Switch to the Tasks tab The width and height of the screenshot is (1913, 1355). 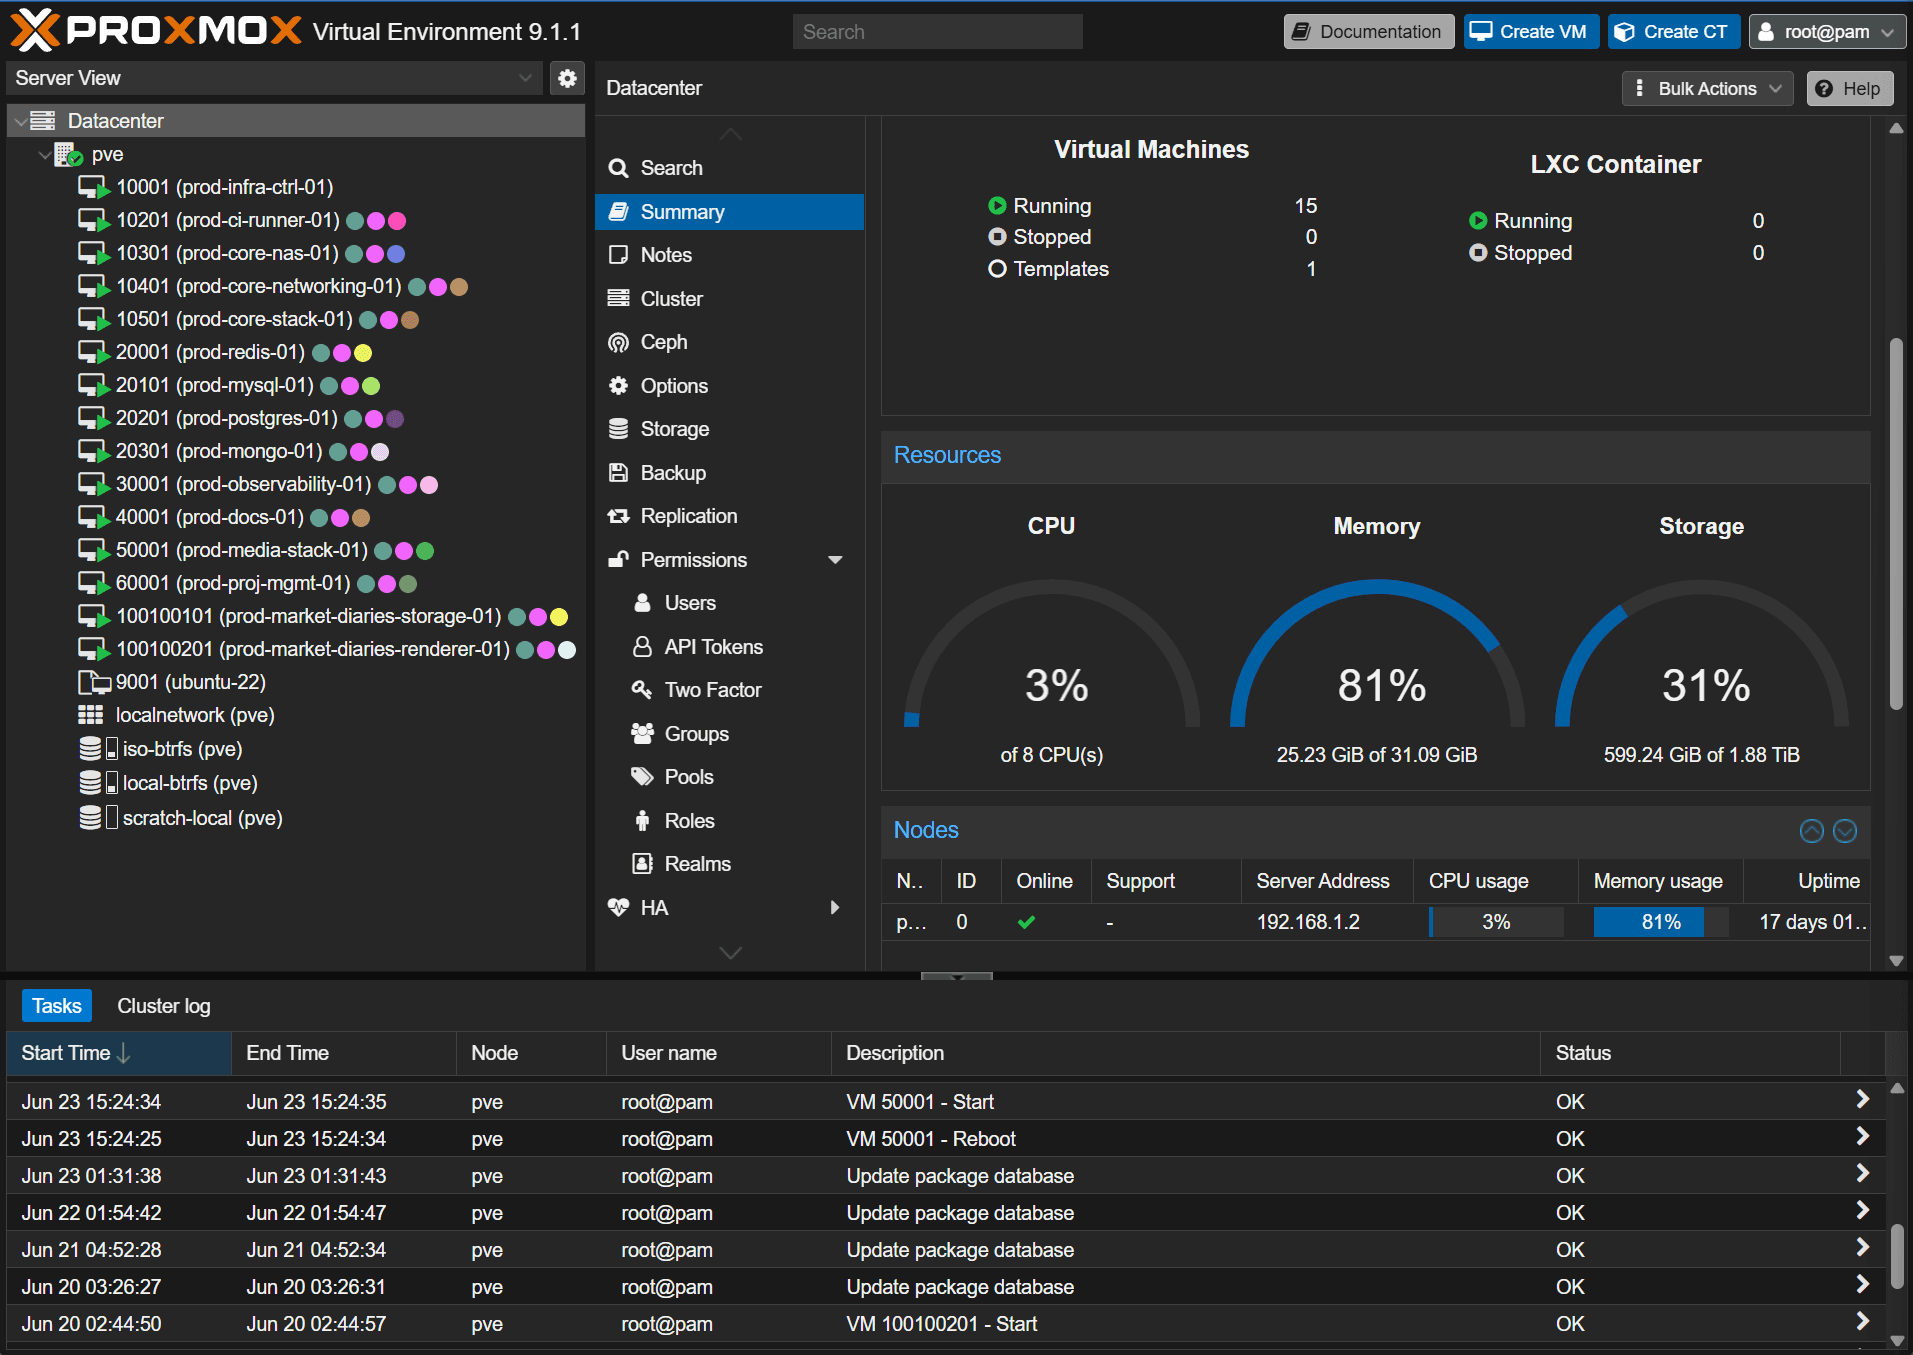pos(56,1006)
